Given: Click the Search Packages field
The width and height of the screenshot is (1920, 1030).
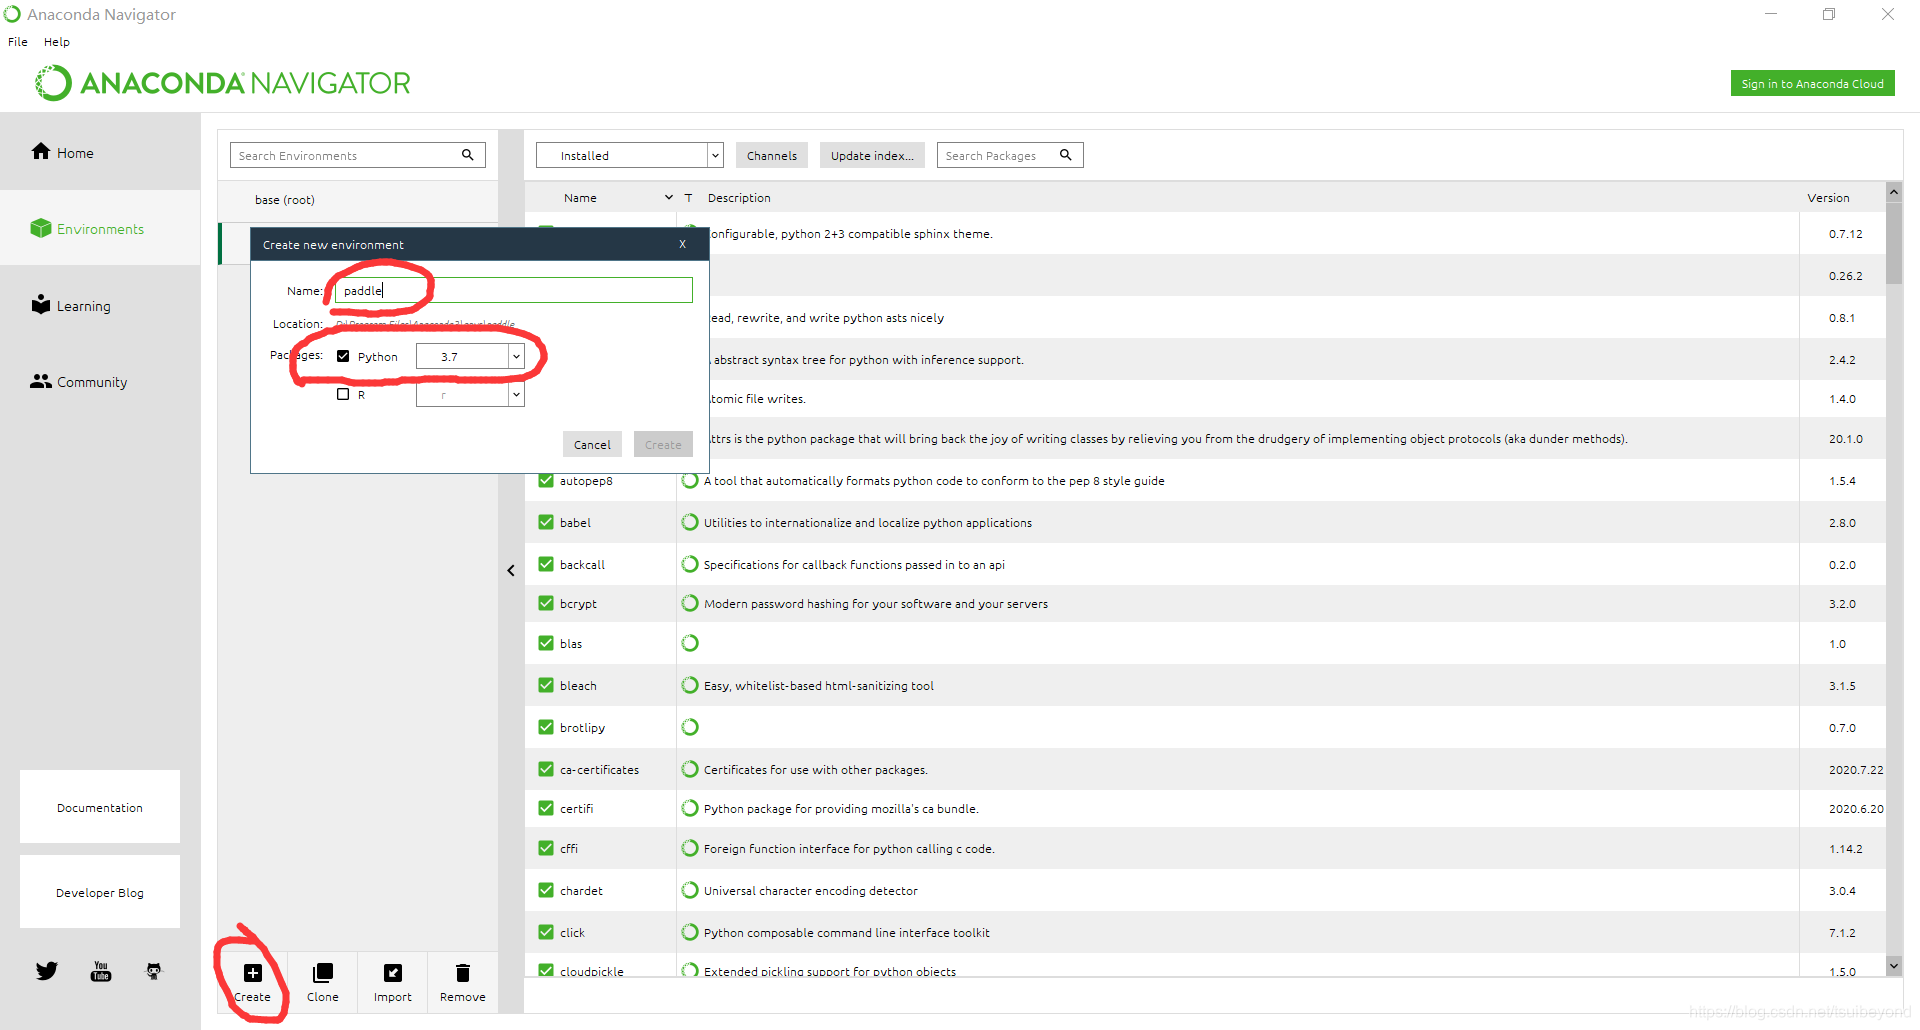Looking at the screenshot, I should [x=1010, y=155].
